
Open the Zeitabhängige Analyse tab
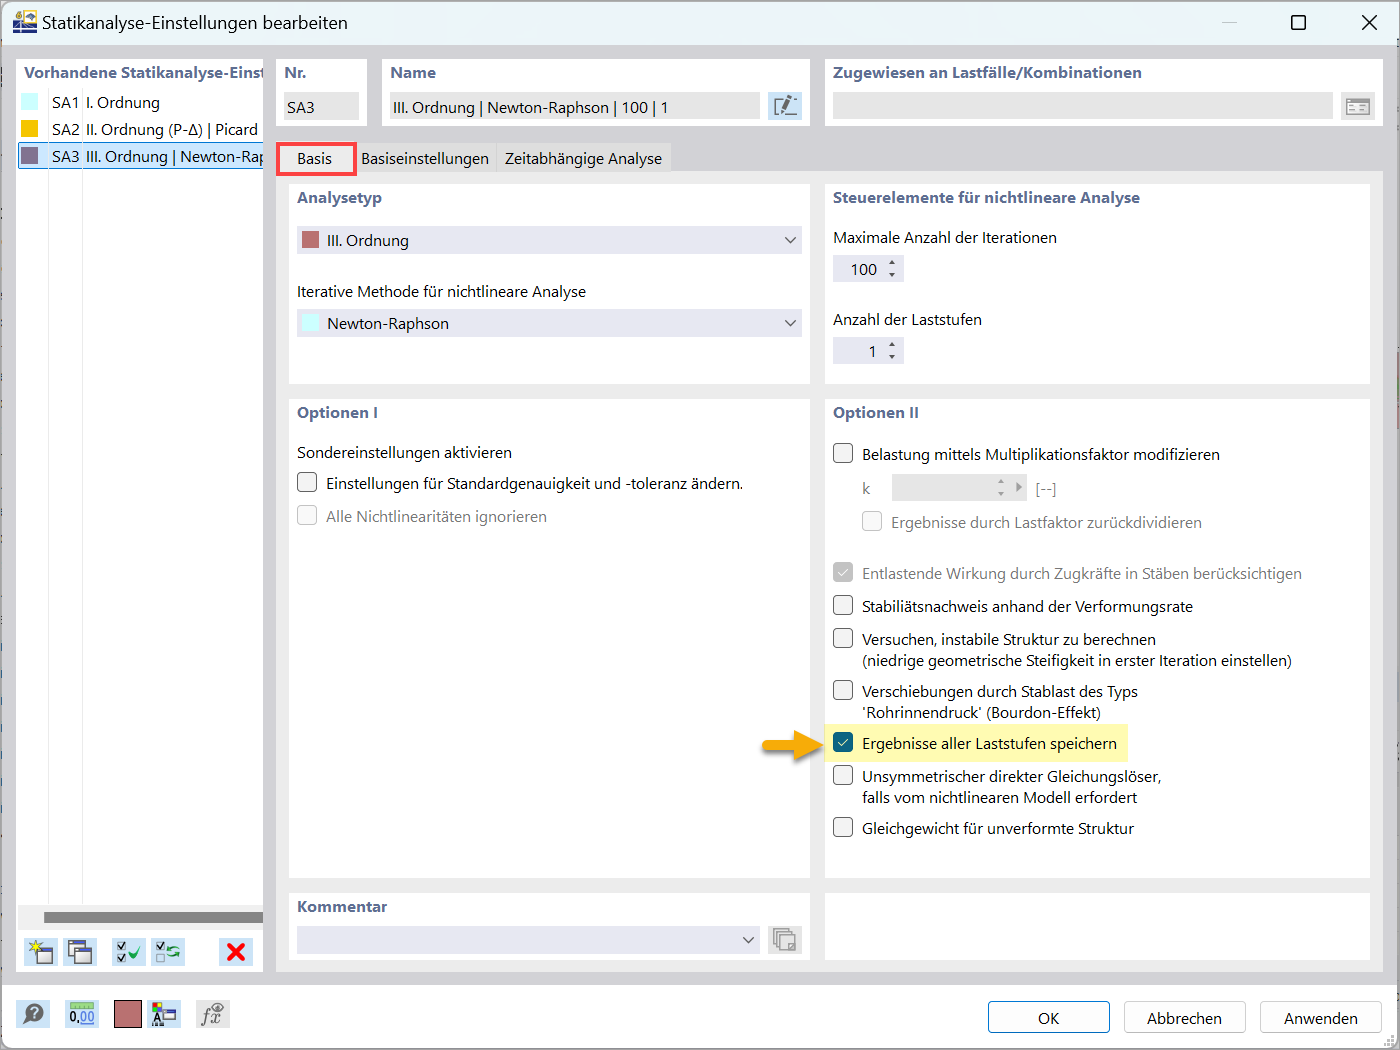583,158
